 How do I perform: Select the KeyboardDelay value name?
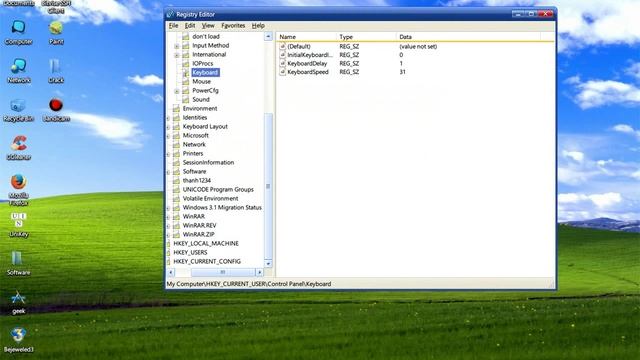tap(307, 63)
